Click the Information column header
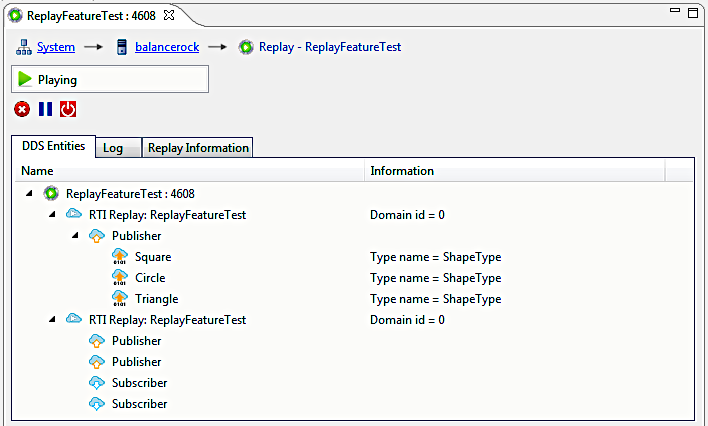This screenshot has height=426, width=708. (515, 171)
